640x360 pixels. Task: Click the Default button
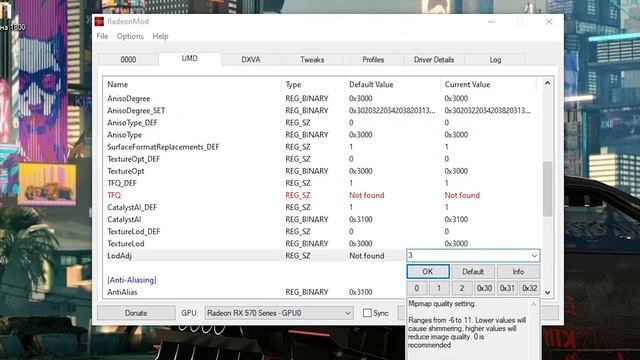point(473,272)
